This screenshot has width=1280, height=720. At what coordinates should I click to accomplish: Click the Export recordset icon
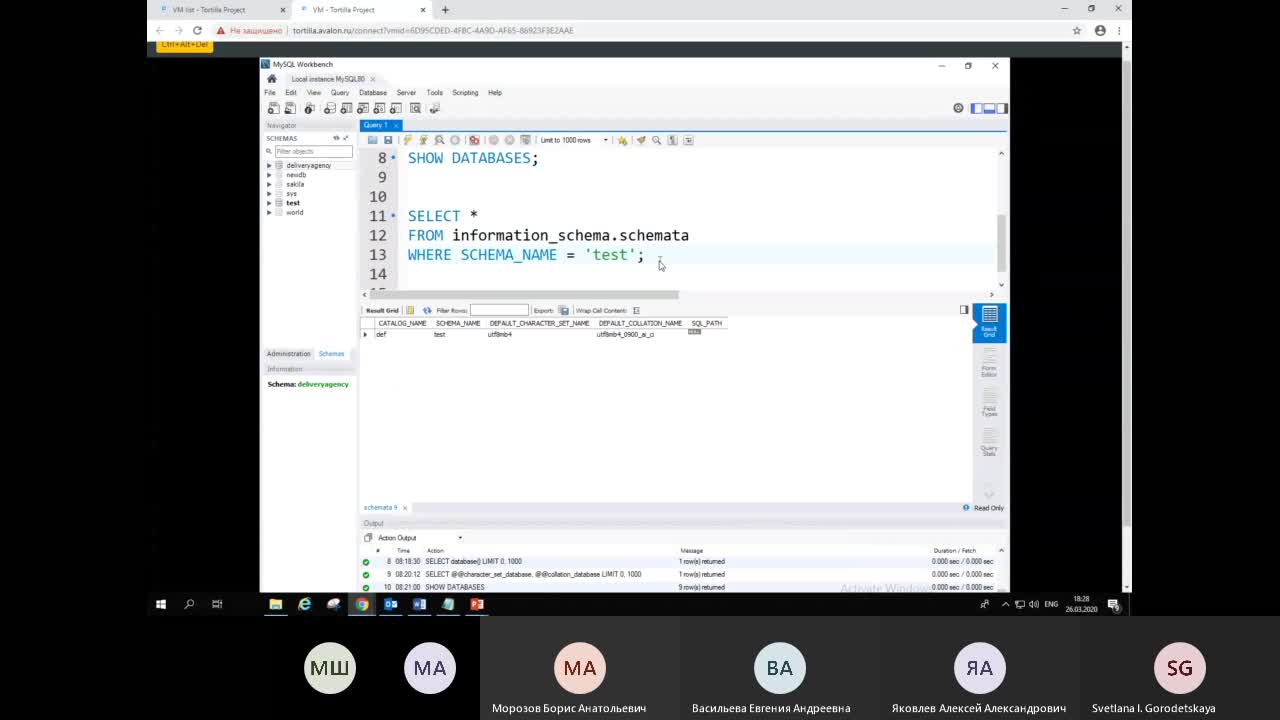pyautogui.click(x=563, y=310)
